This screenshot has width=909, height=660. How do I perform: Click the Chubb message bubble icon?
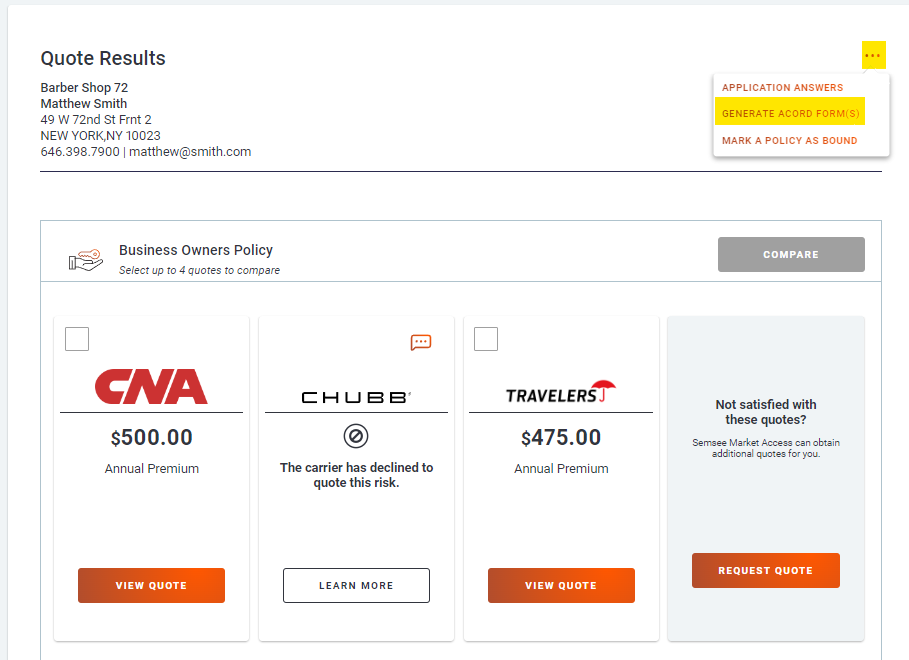pos(421,342)
